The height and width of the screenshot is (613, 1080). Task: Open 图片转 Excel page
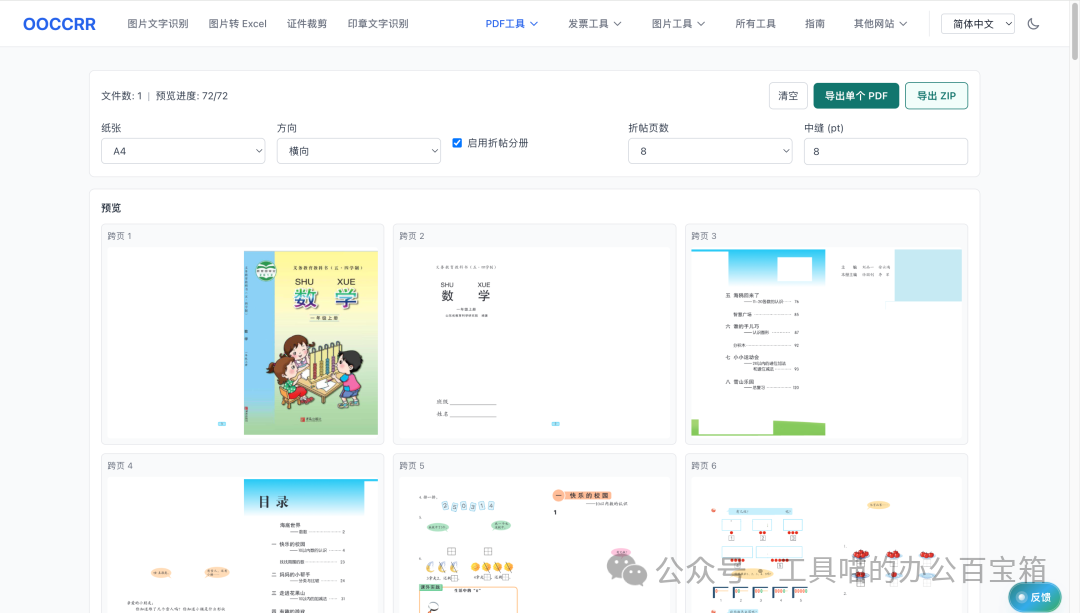pos(238,23)
